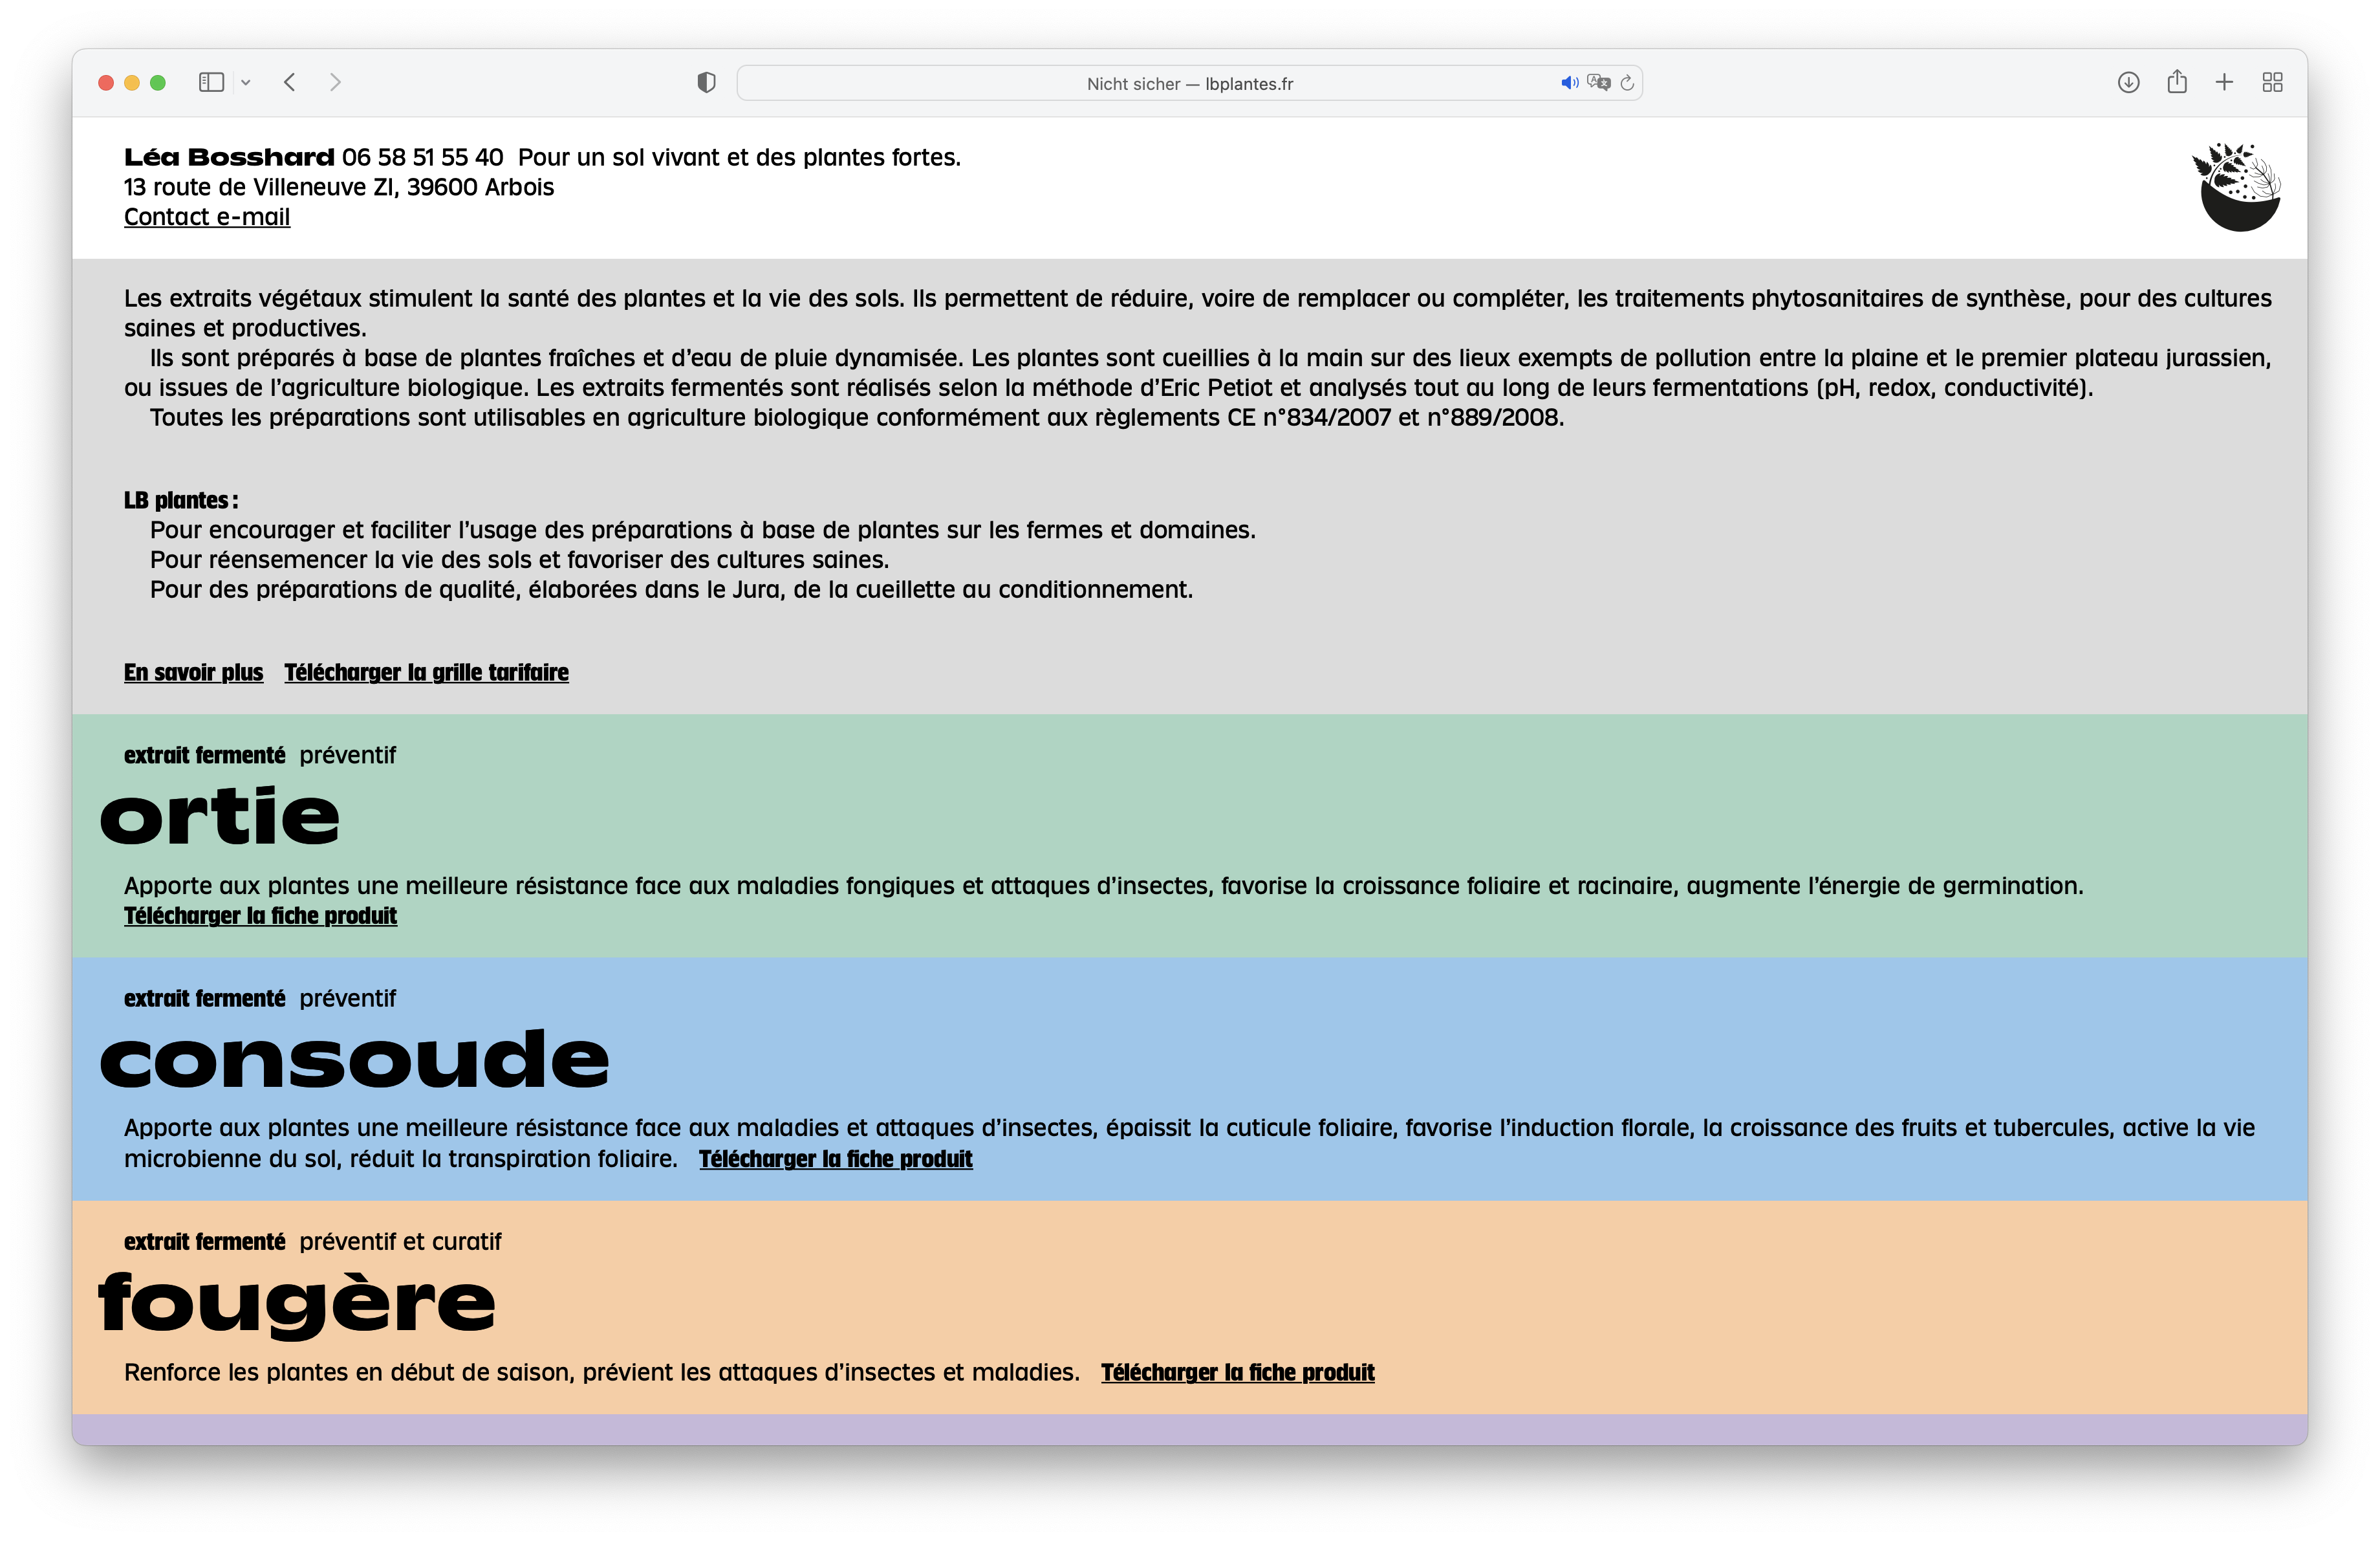
Task: Open the page translation icon
Action: (1598, 83)
